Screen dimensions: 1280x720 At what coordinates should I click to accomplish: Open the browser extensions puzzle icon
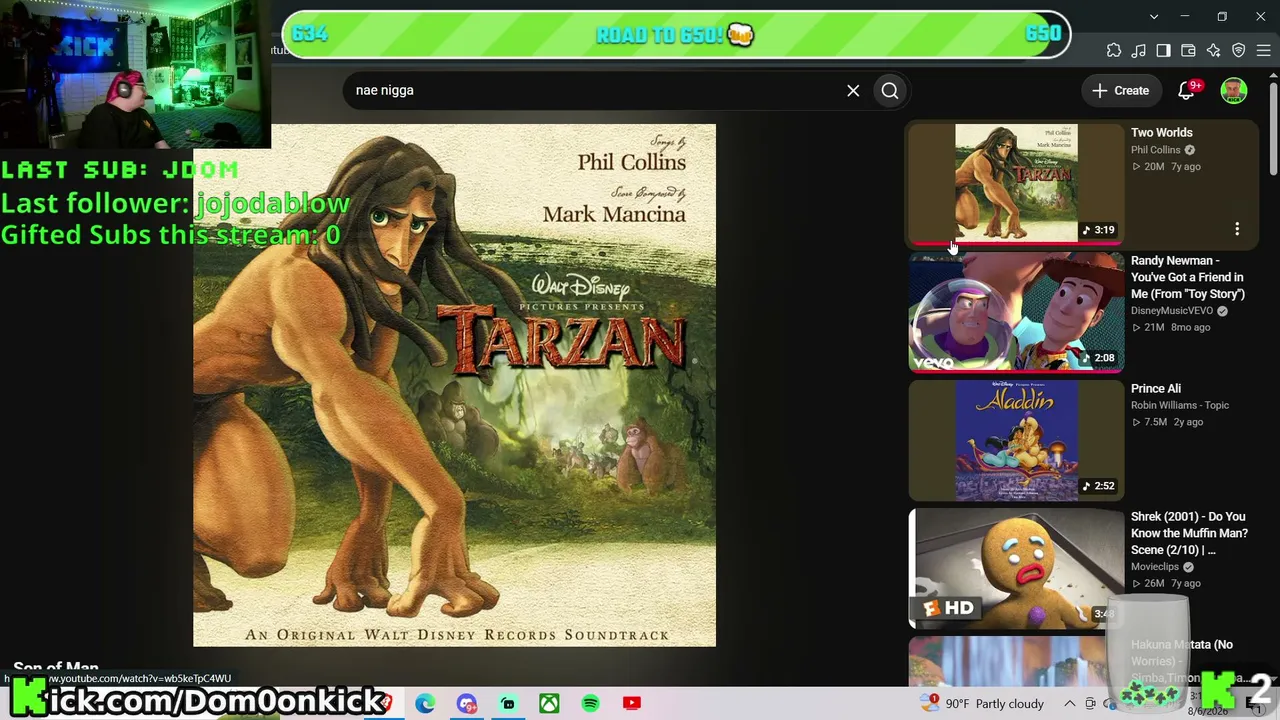point(1114,50)
